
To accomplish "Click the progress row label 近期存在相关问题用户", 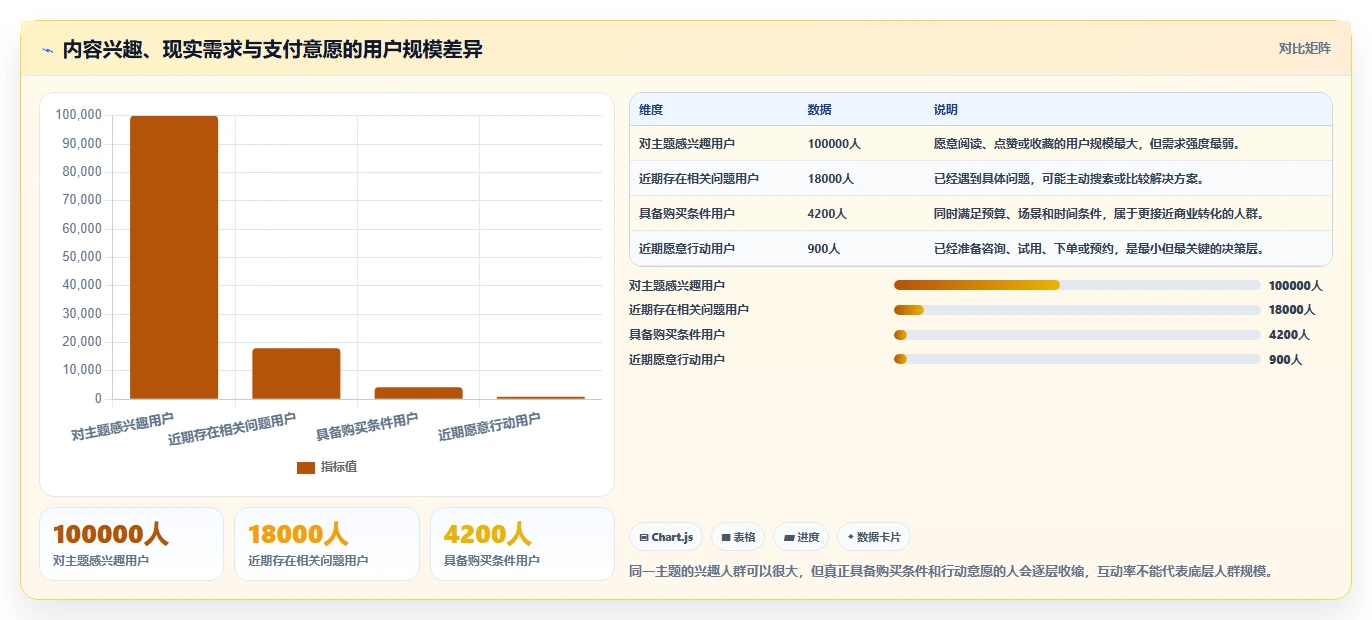I will click(x=689, y=310).
